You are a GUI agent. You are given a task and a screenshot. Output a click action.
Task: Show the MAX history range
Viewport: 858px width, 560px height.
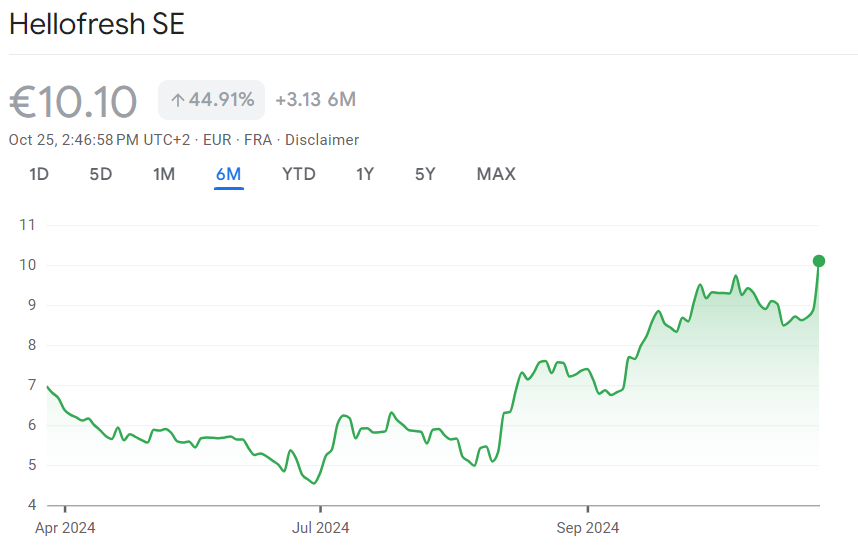click(496, 175)
